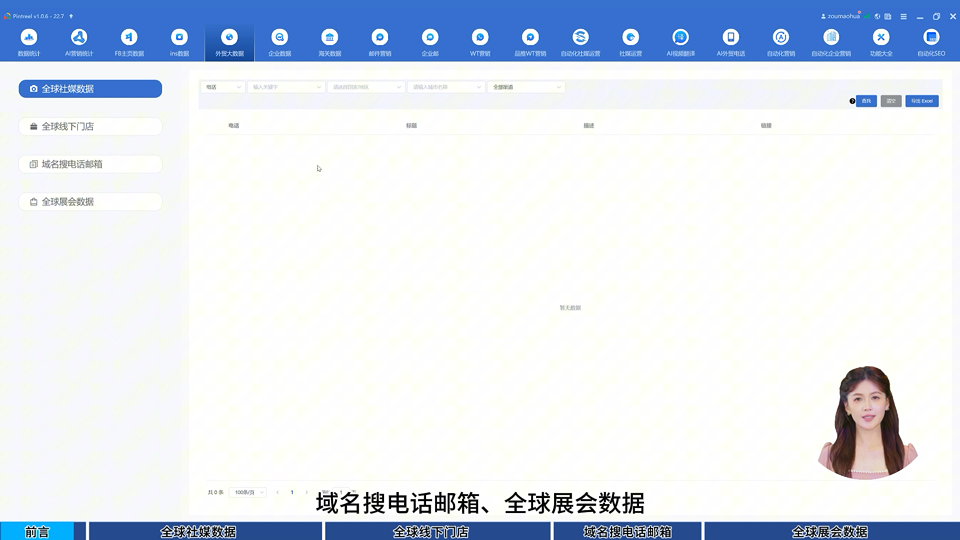Image resolution: width=960 pixels, height=540 pixels.
Task: Open the keyword input dropdown
Action: tap(286, 87)
